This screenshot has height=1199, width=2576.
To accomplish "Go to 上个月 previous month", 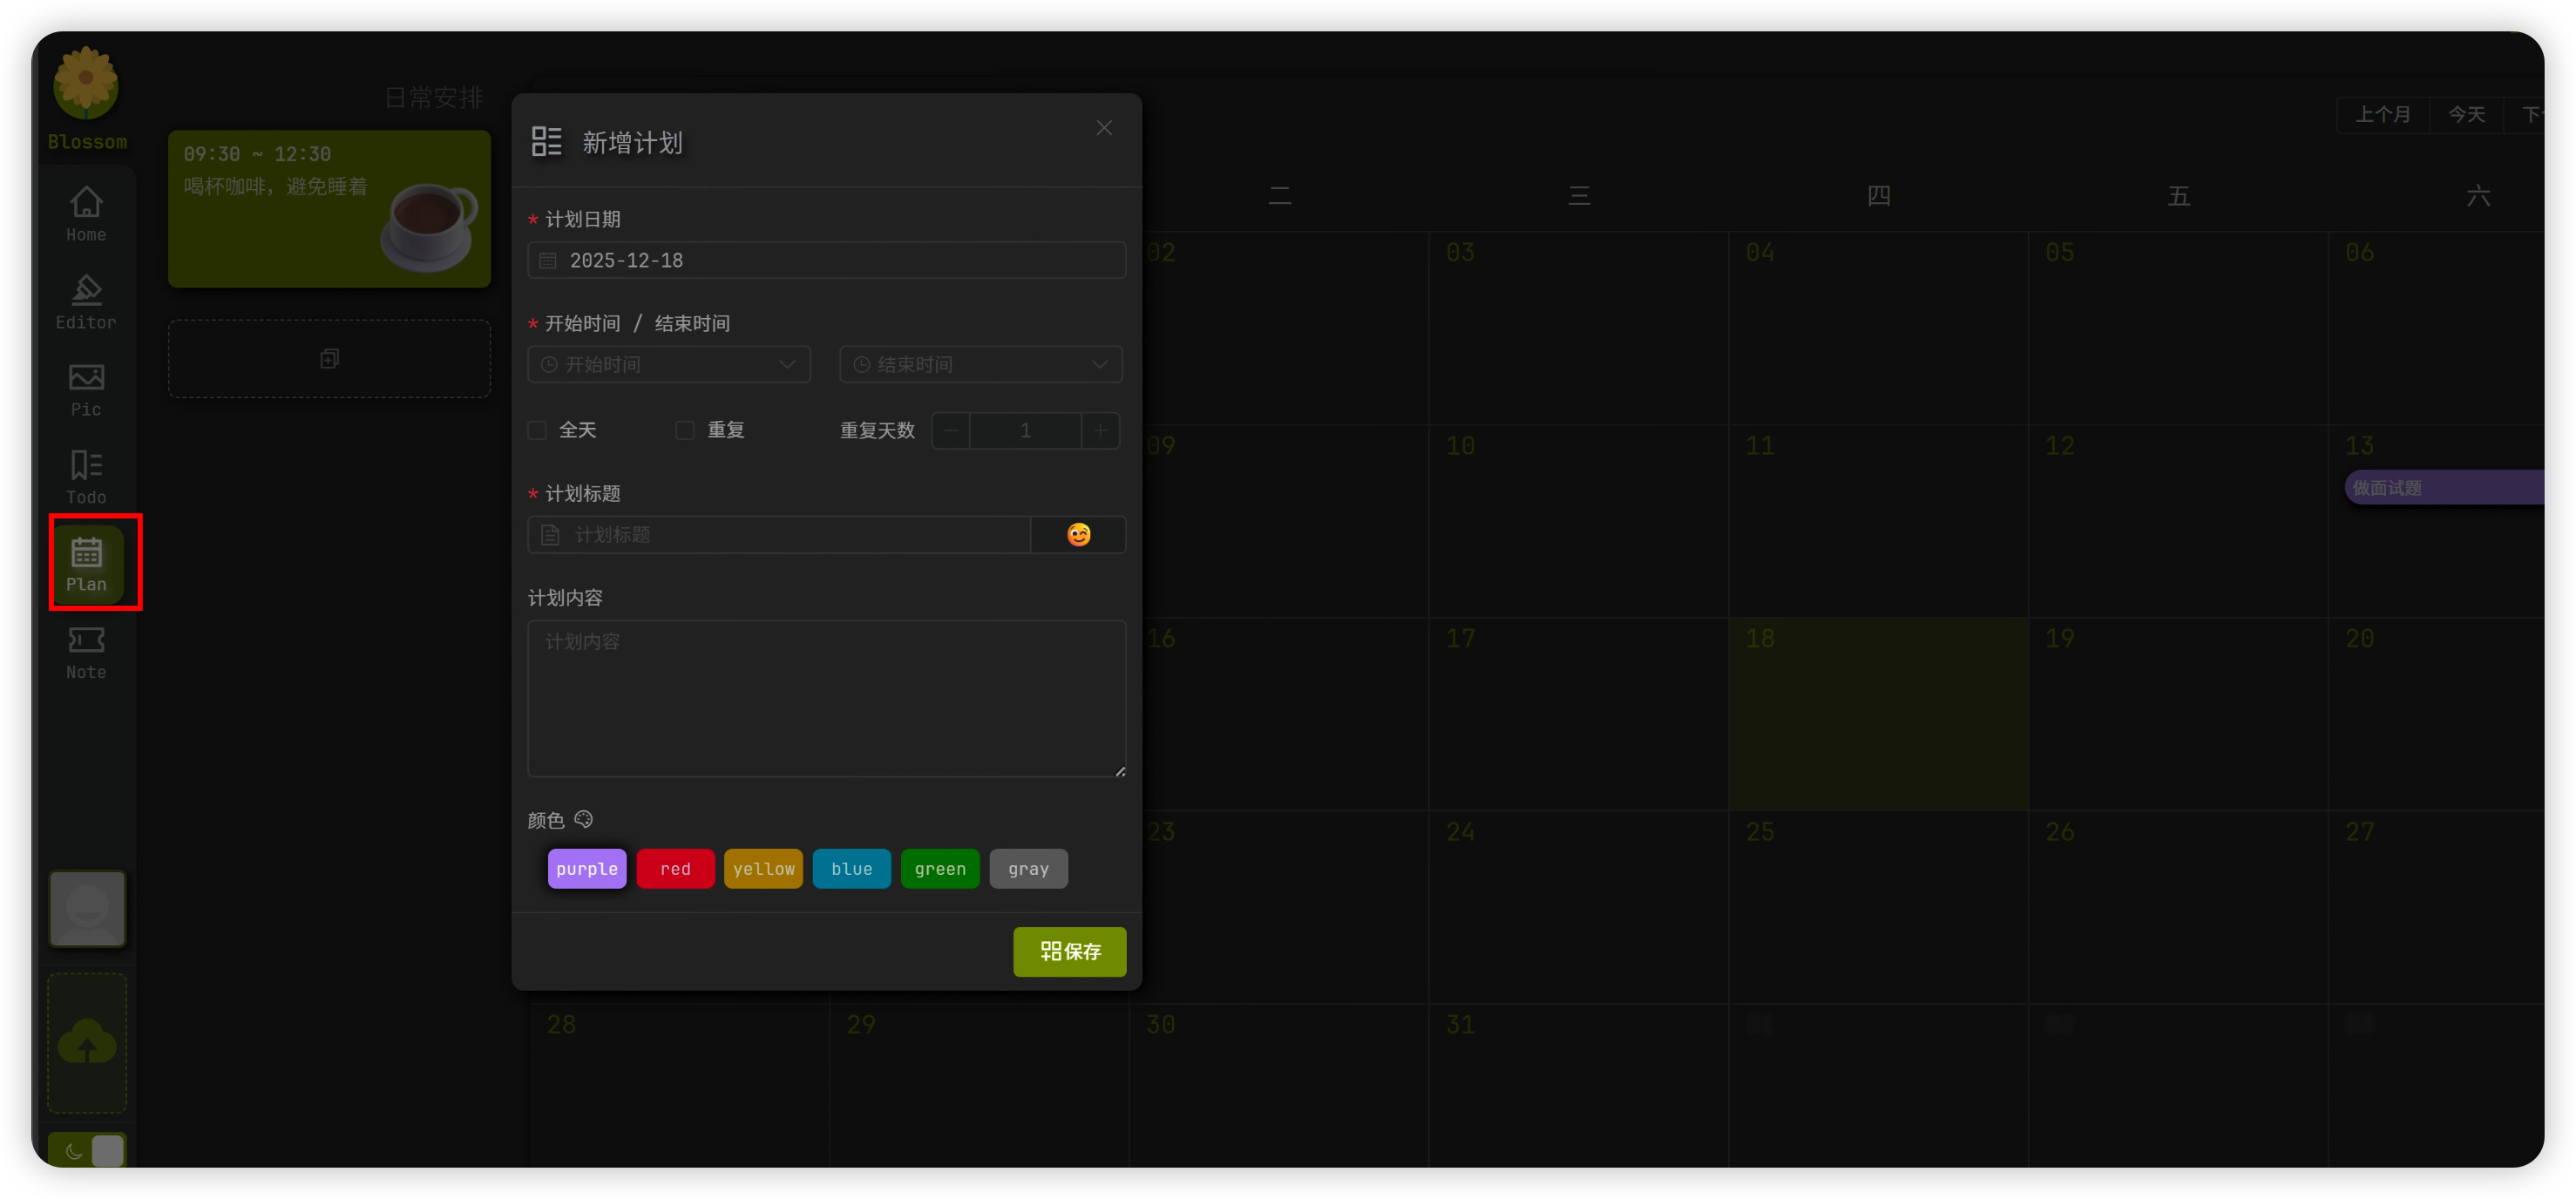I will (x=2382, y=114).
